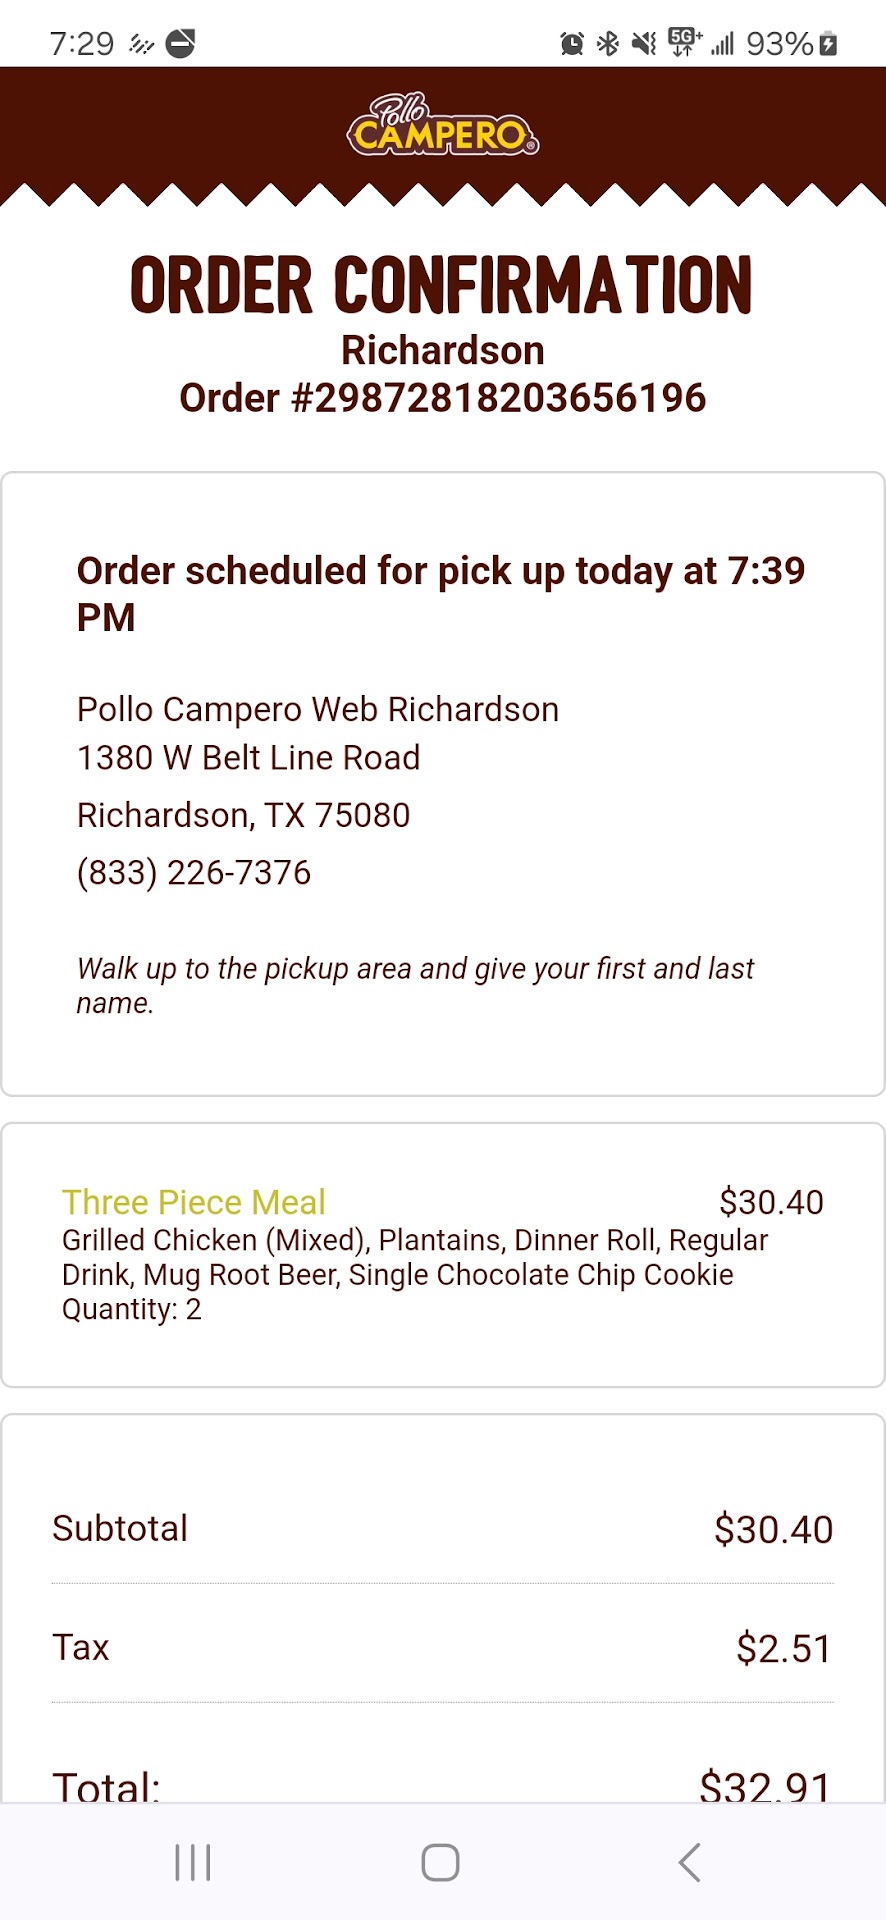Call the (833) 226-7376 phone number
This screenshot has width=886, height=1920.
194,872
